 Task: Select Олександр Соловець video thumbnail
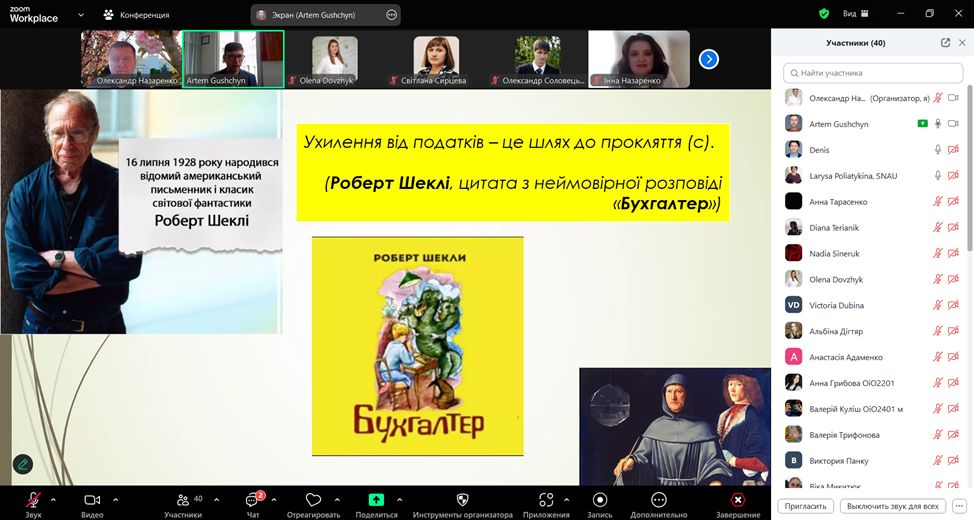(x=537, y=59)
